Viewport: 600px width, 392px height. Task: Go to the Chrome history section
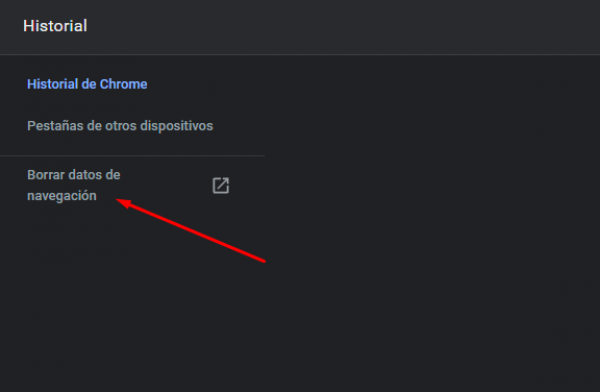pos(87,84)
